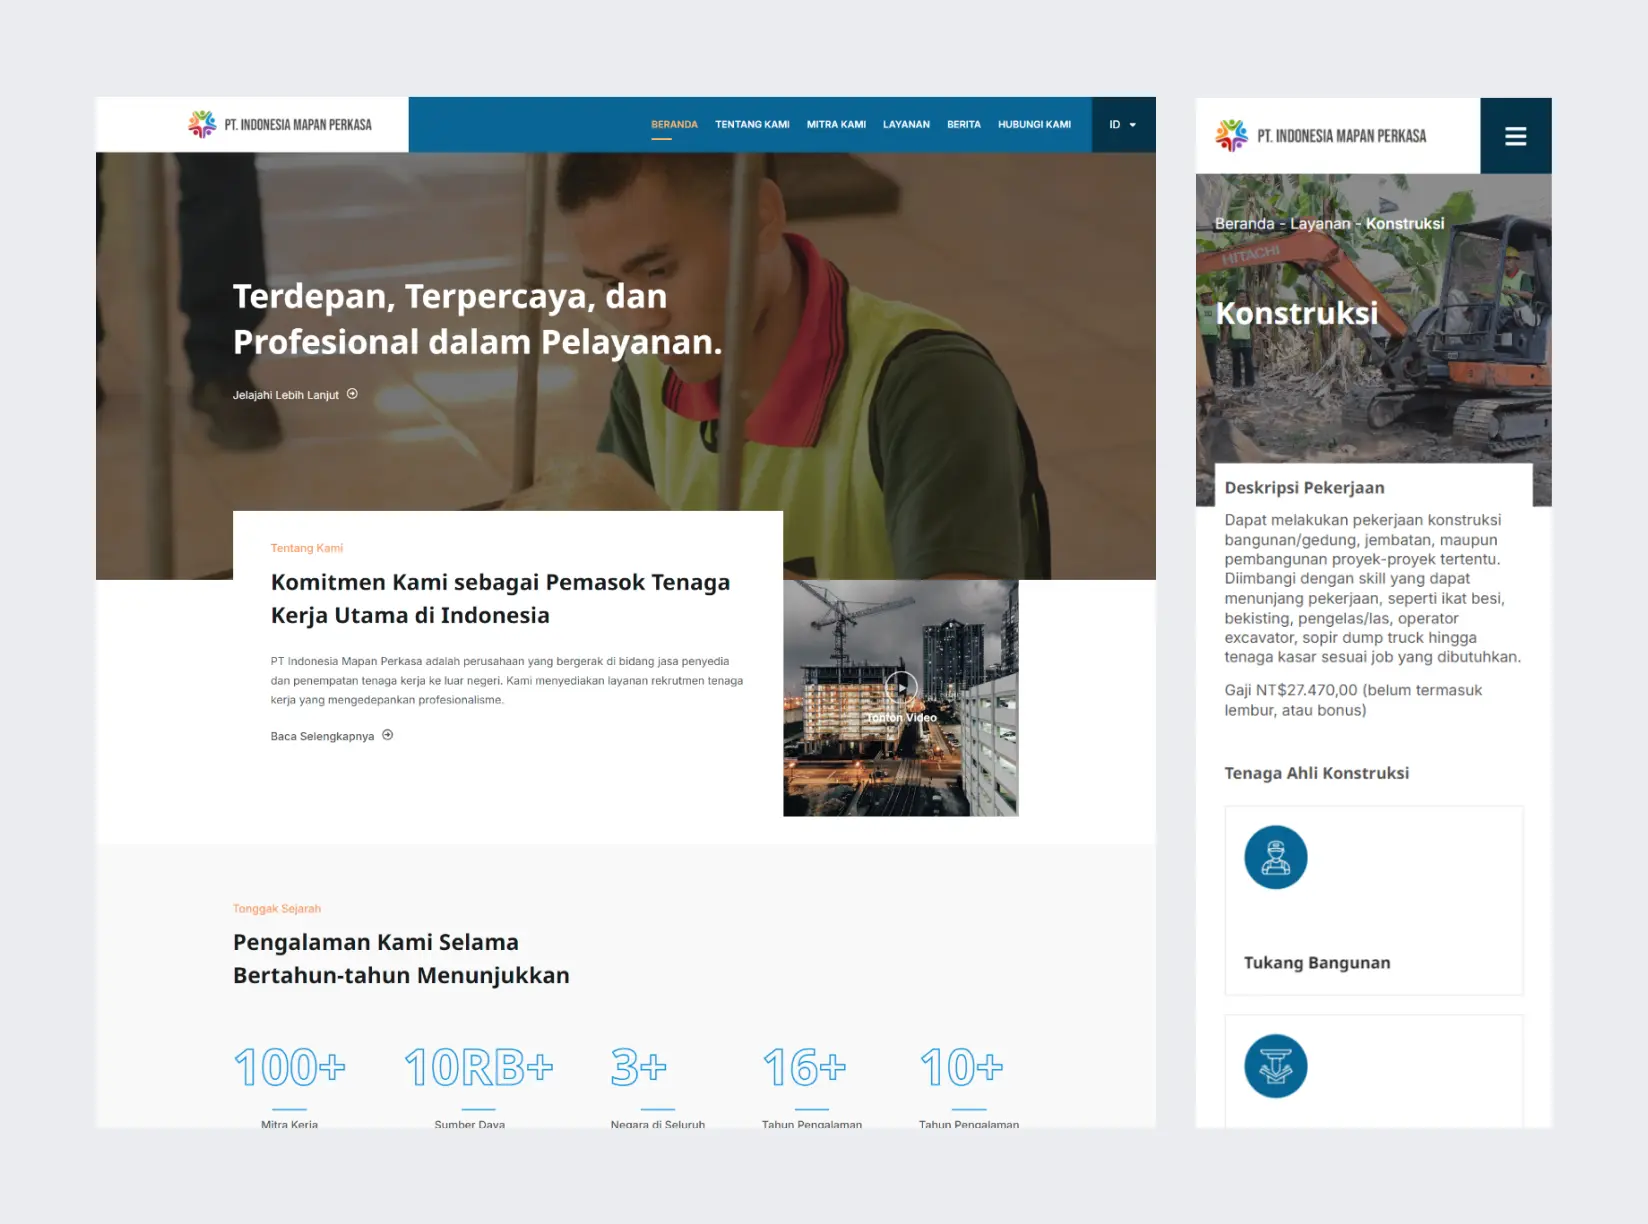The height and width of the screenshot is (1224, 1648).
Task: Click the desktop PT Indonesia Mapan Perkasa logo
Action: (280, 125)
